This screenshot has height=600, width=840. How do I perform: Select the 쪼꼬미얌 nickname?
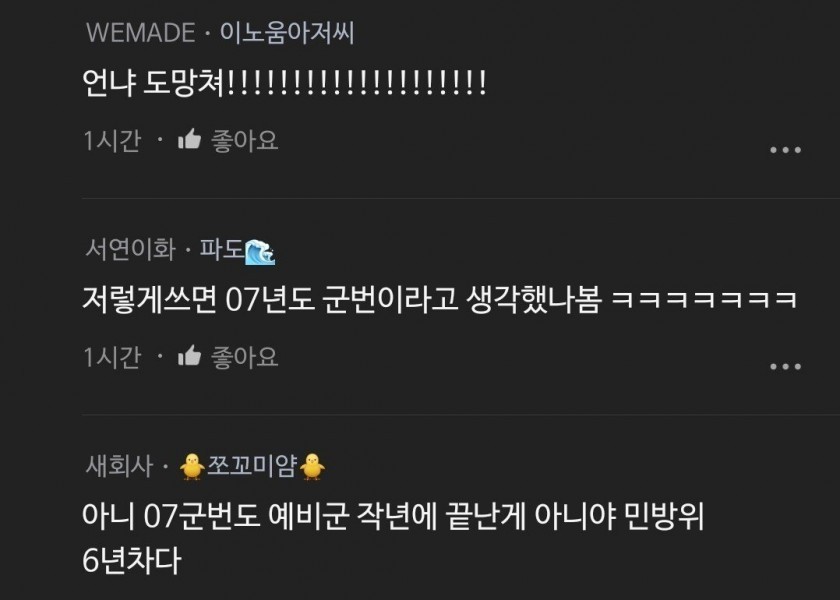click(x=252, y=466)
